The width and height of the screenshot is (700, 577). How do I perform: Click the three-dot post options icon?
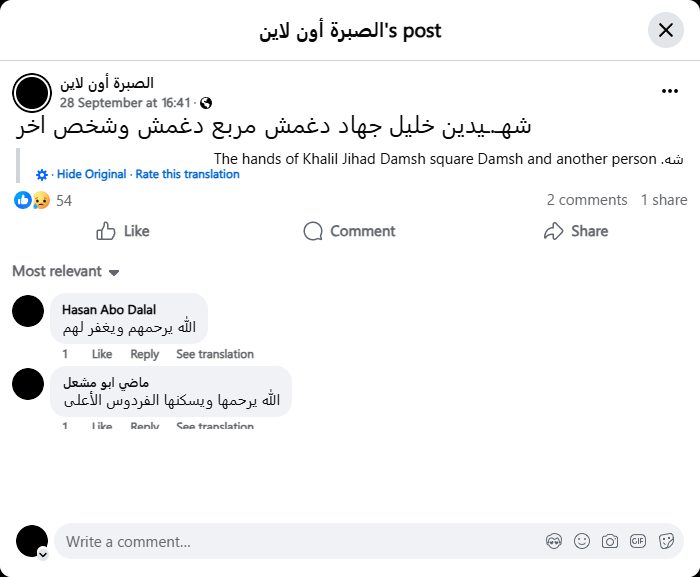(x=670, y=91)
